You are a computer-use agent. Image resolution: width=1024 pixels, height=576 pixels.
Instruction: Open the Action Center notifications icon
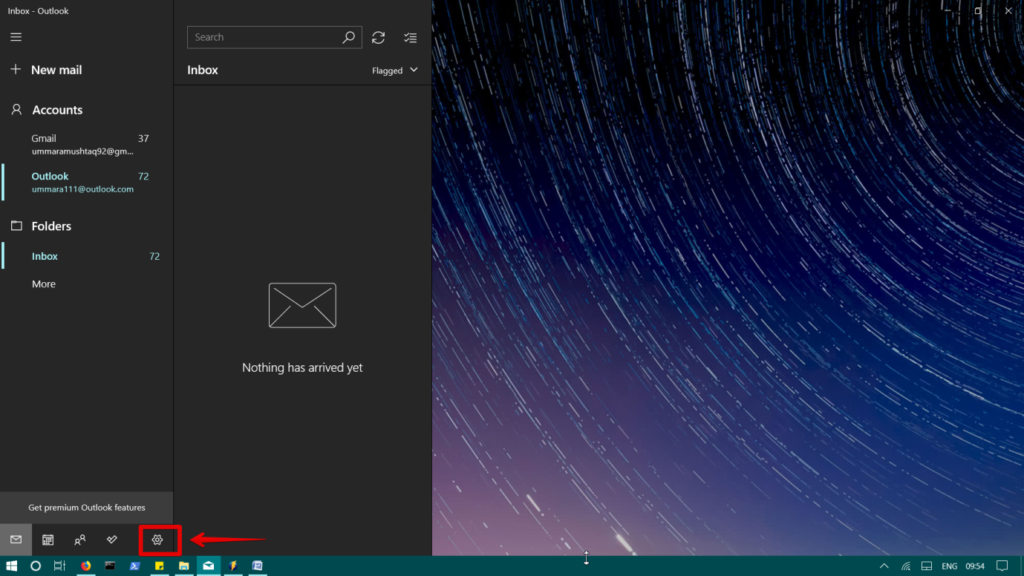coord(1002,566)
